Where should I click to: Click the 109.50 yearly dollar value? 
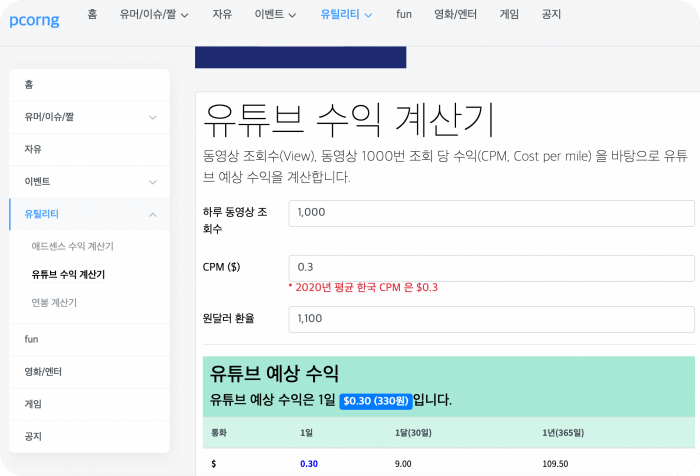point(555,464)
